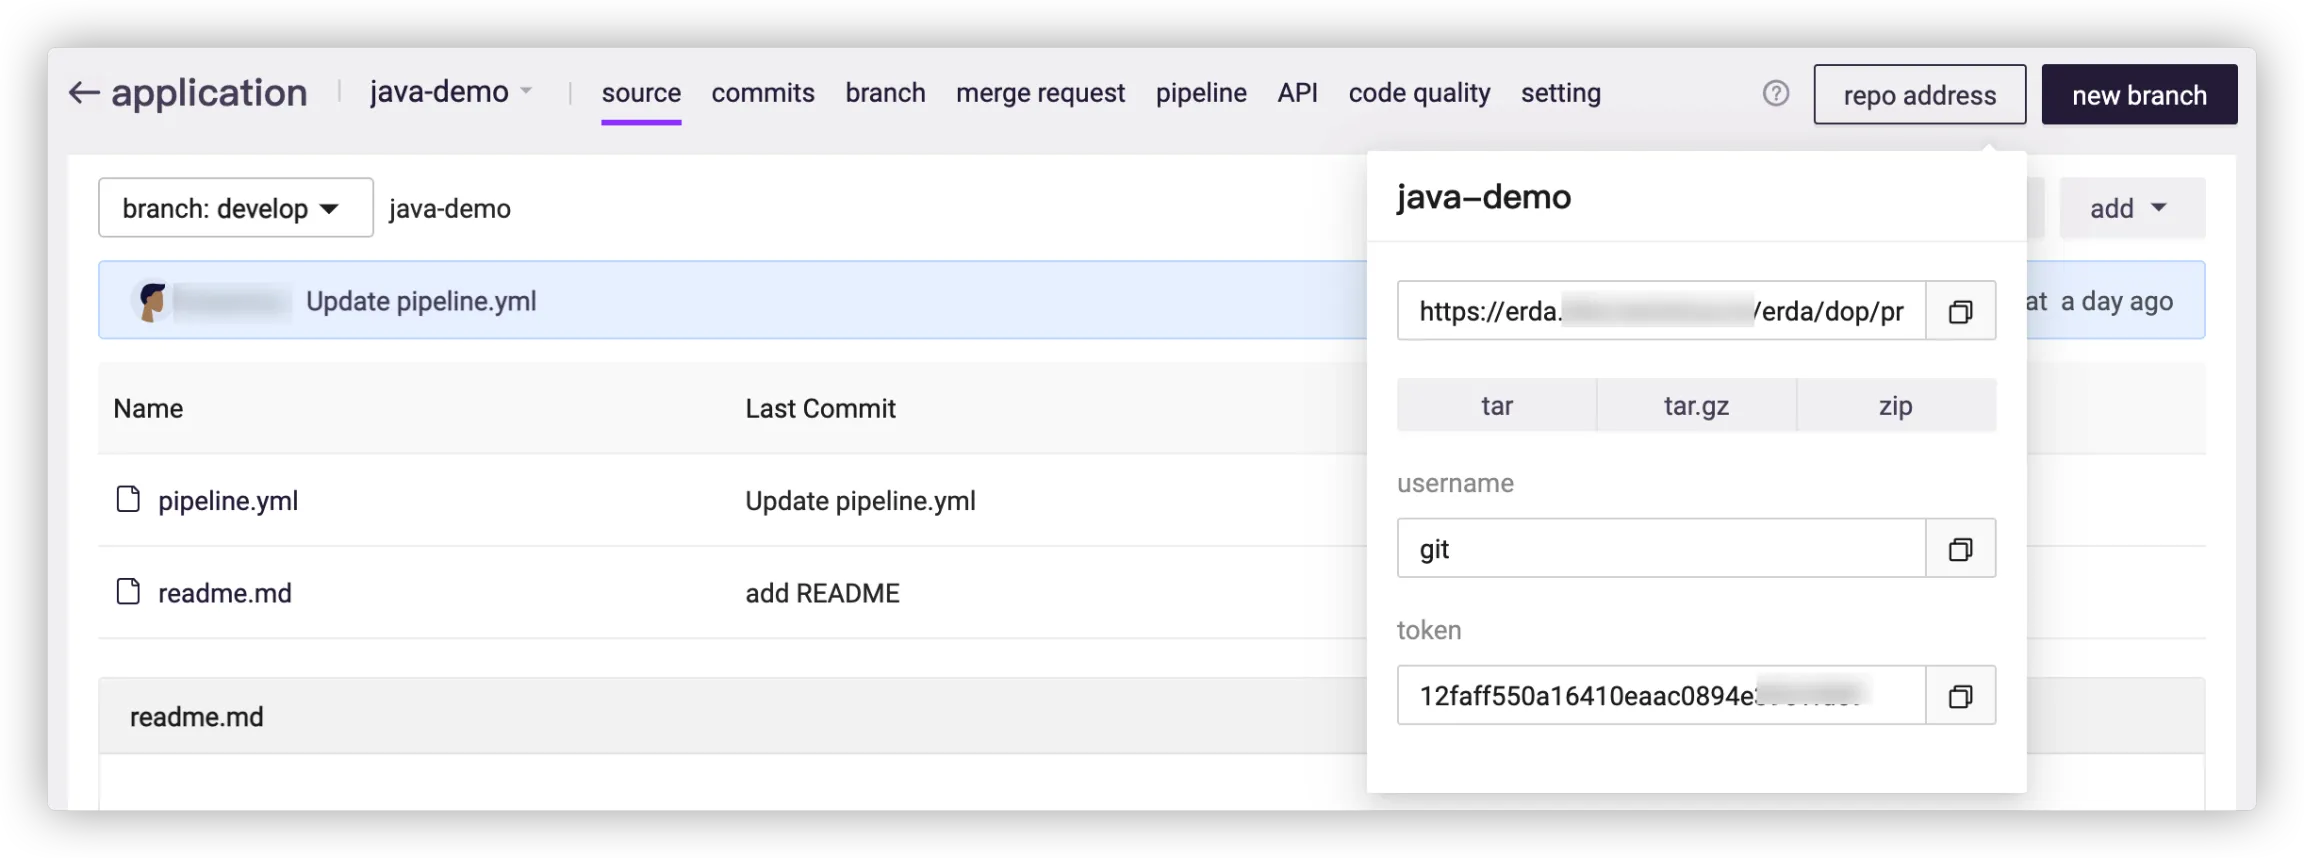Click the readme.md file icon

(128, 592)
